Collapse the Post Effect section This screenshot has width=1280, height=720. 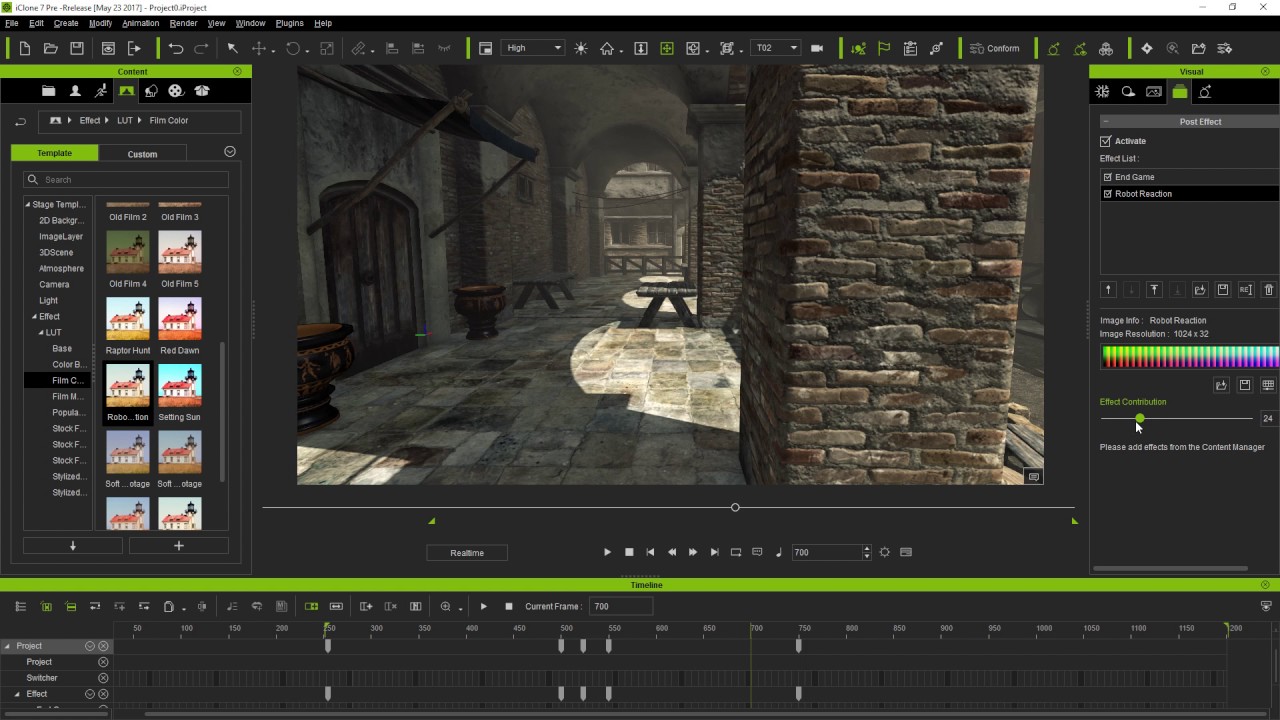coord(1105,122)
